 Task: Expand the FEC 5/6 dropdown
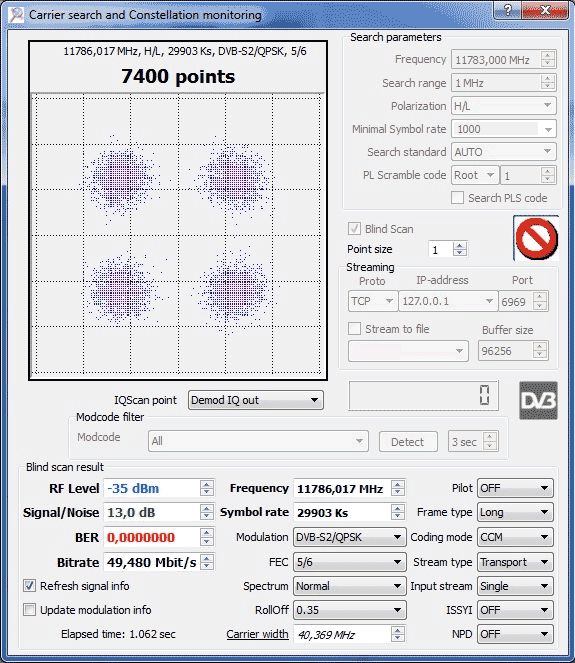click(350, 562)
